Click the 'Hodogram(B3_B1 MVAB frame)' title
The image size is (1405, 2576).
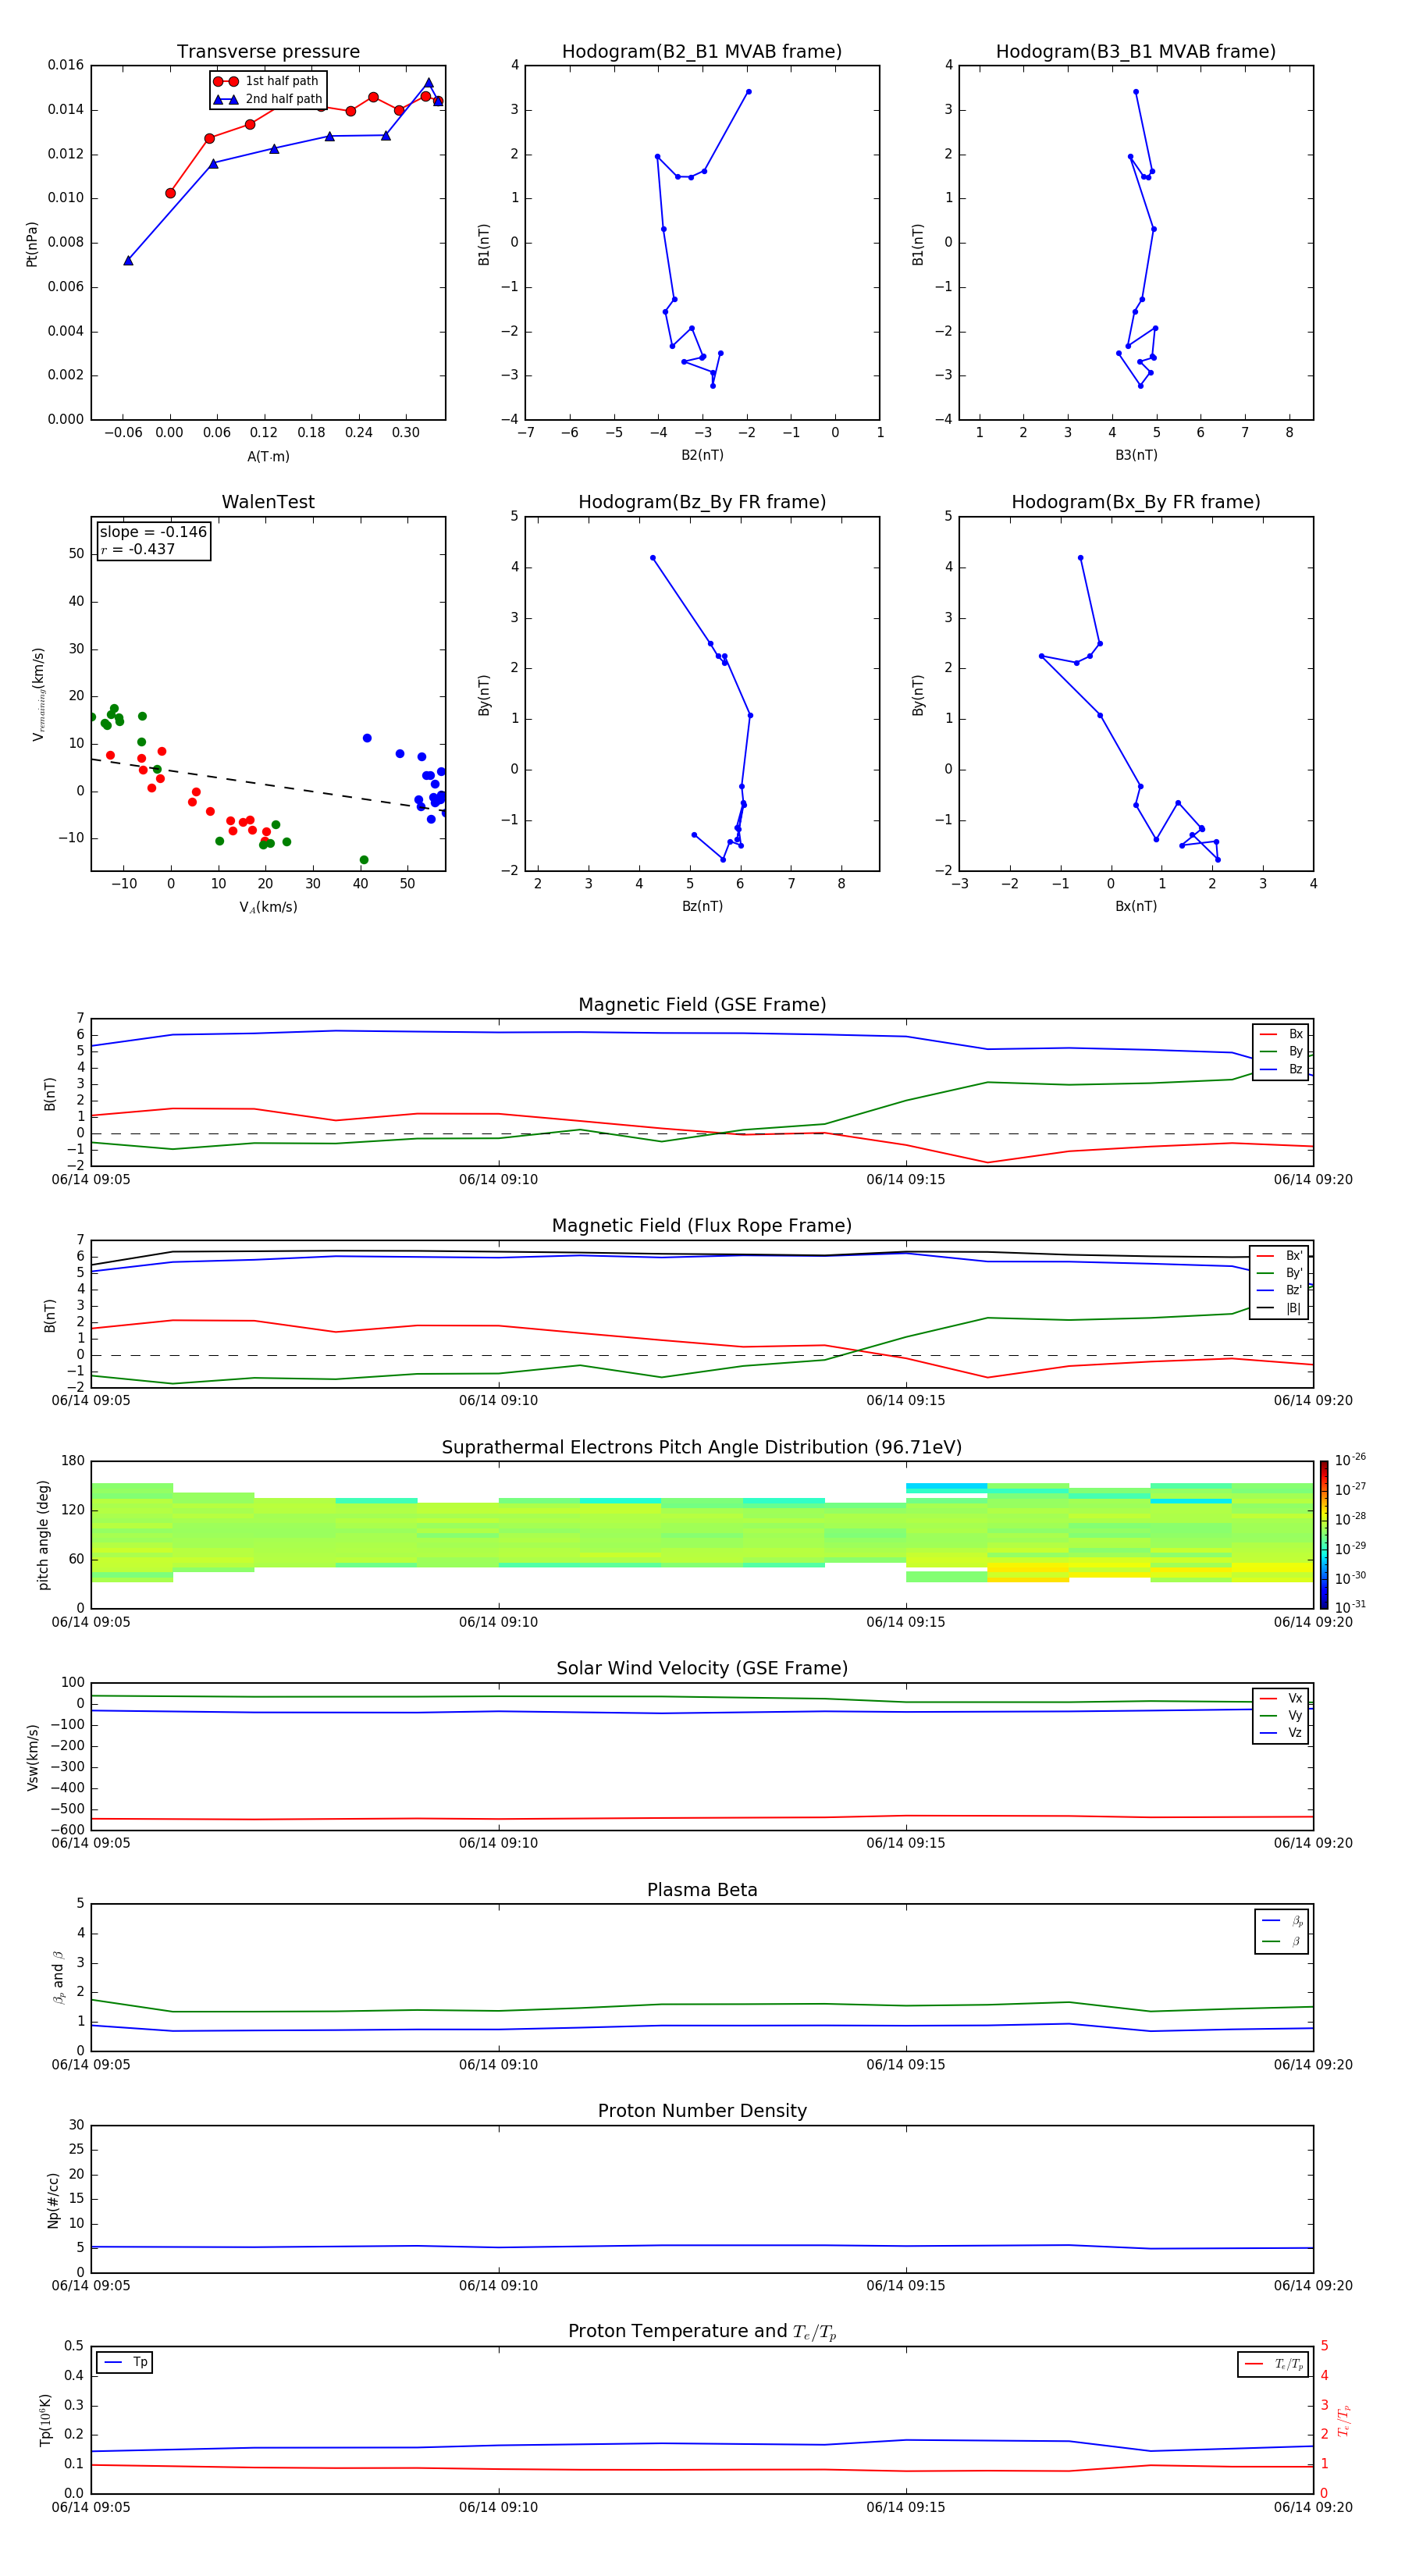[1136, 51]
